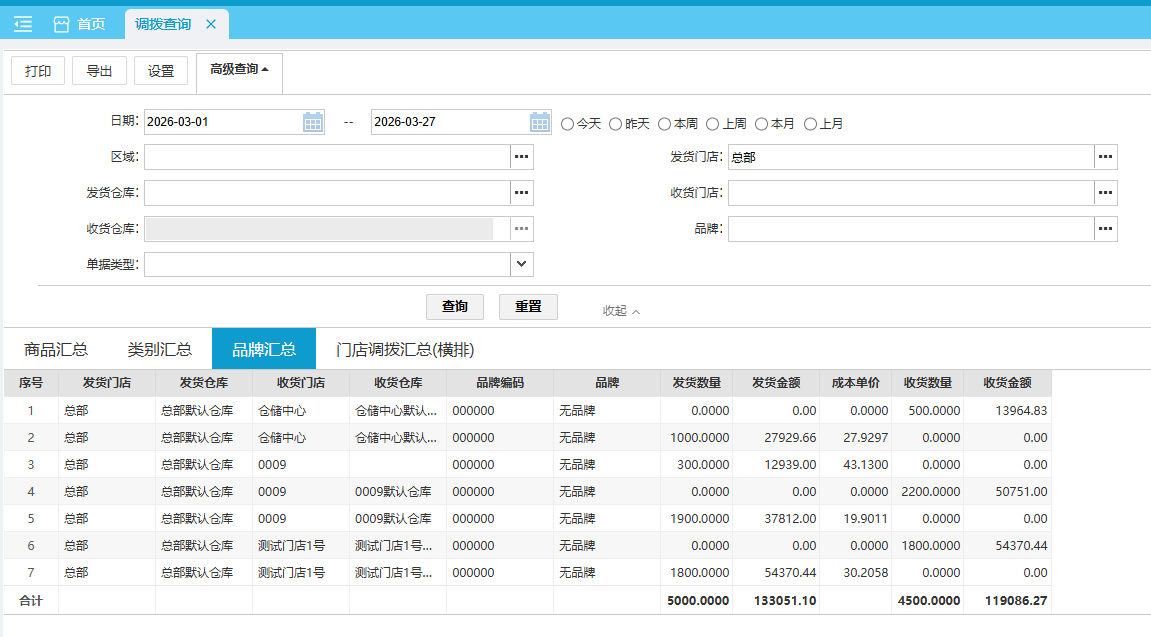The image size is (1151, 637).
Task: Open the 品牌 lookup ellipsis button
Action: (x=1105, y=229)
